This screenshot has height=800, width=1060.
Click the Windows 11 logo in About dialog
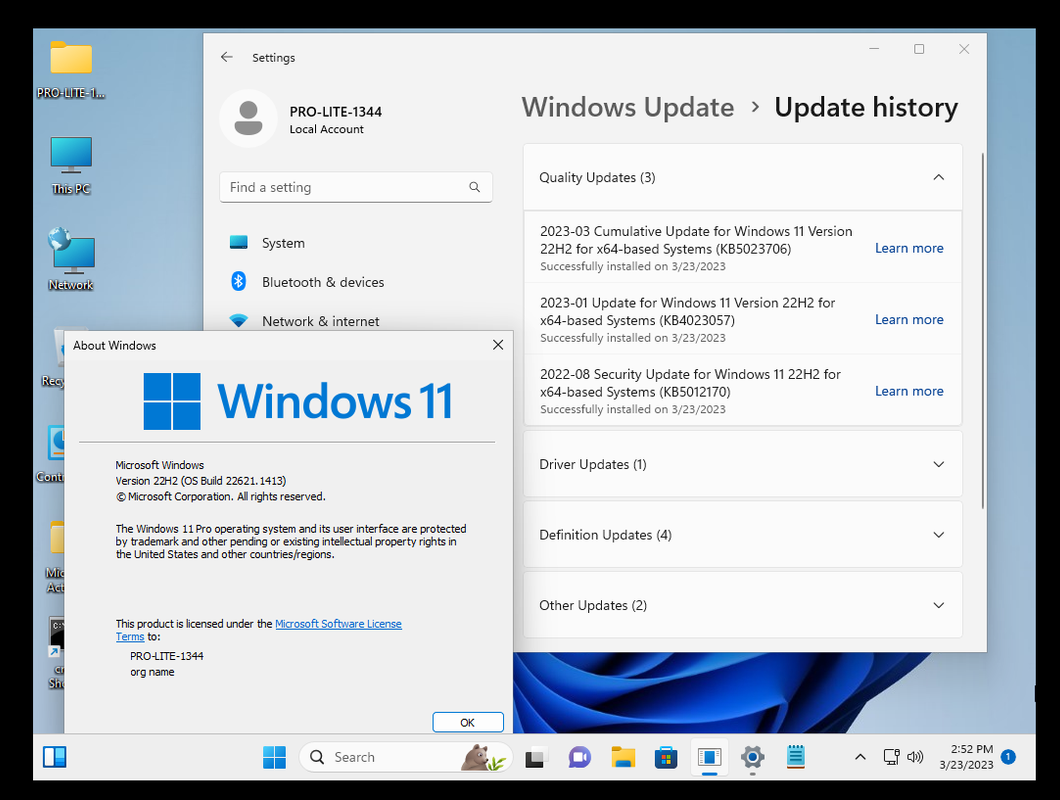pos(298,401)
